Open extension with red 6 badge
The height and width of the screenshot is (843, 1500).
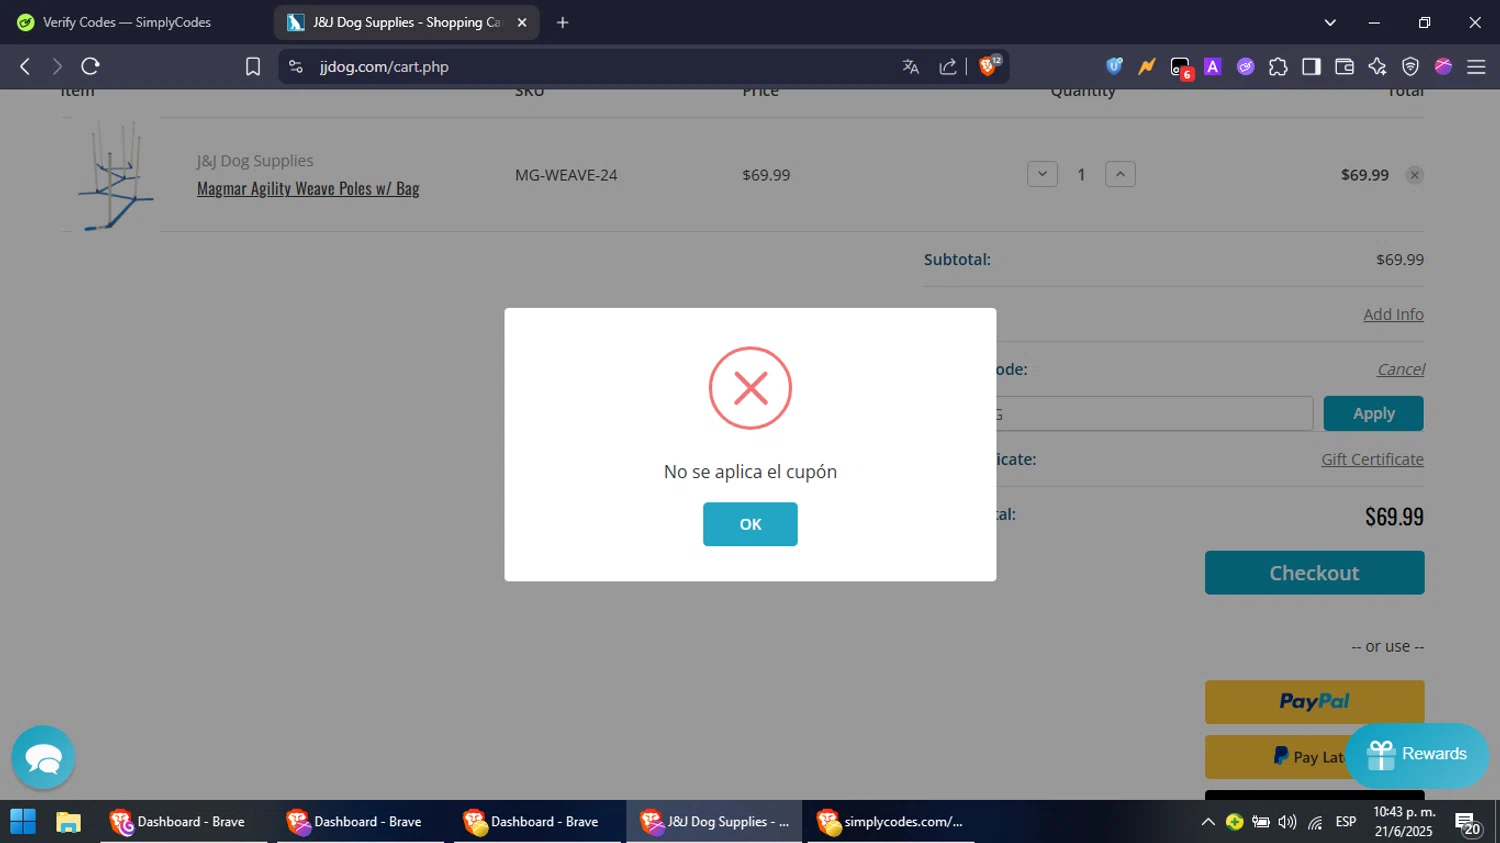point(1181,68)
